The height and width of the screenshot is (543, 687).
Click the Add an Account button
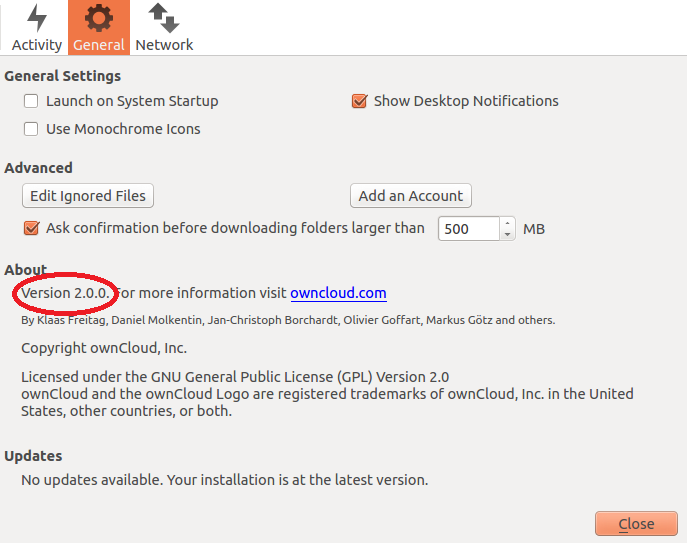(x=411, y=195)
